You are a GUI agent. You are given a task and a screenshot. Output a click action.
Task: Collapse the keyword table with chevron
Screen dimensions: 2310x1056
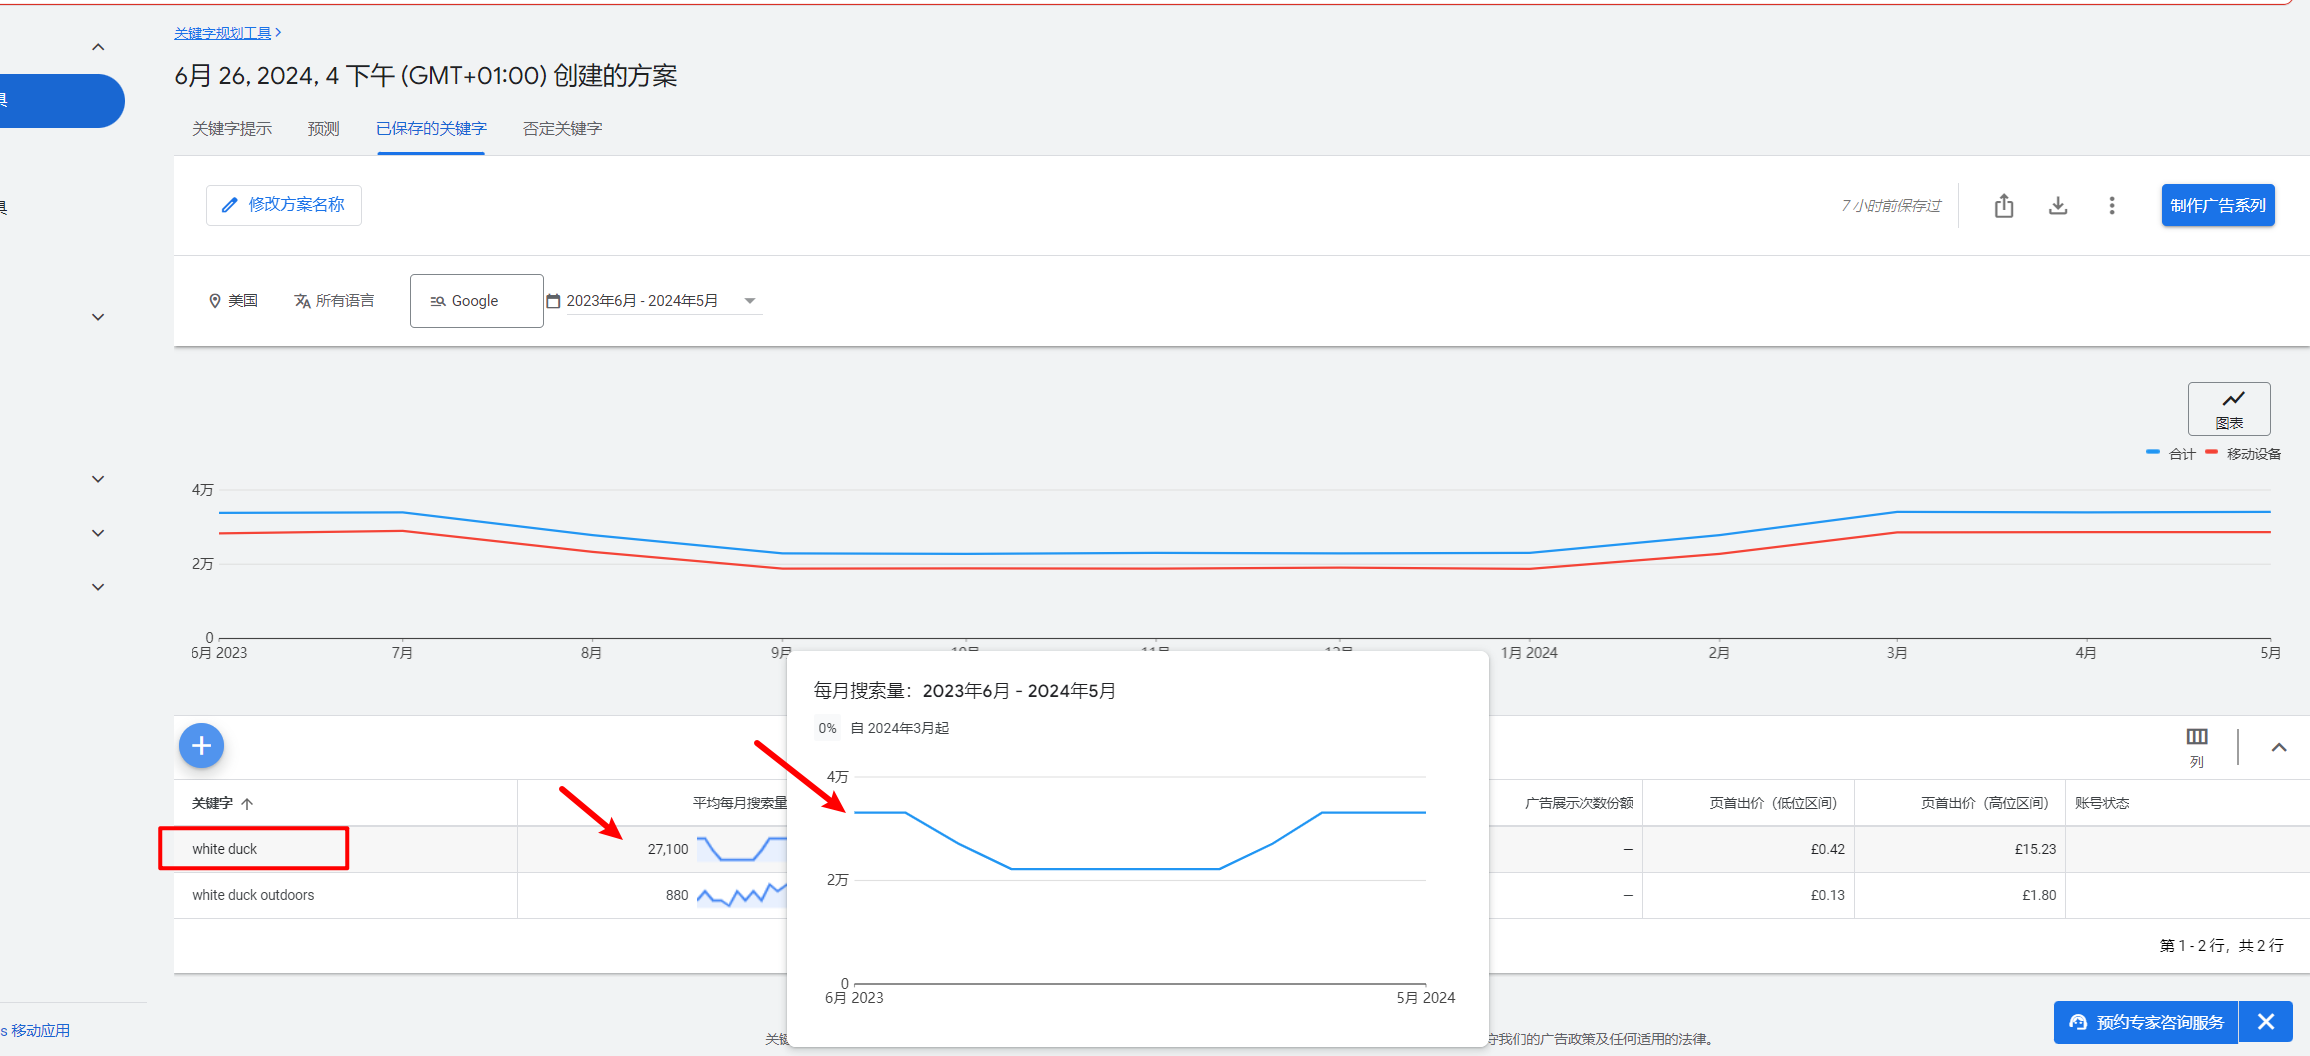click(x=2278, y=747)
